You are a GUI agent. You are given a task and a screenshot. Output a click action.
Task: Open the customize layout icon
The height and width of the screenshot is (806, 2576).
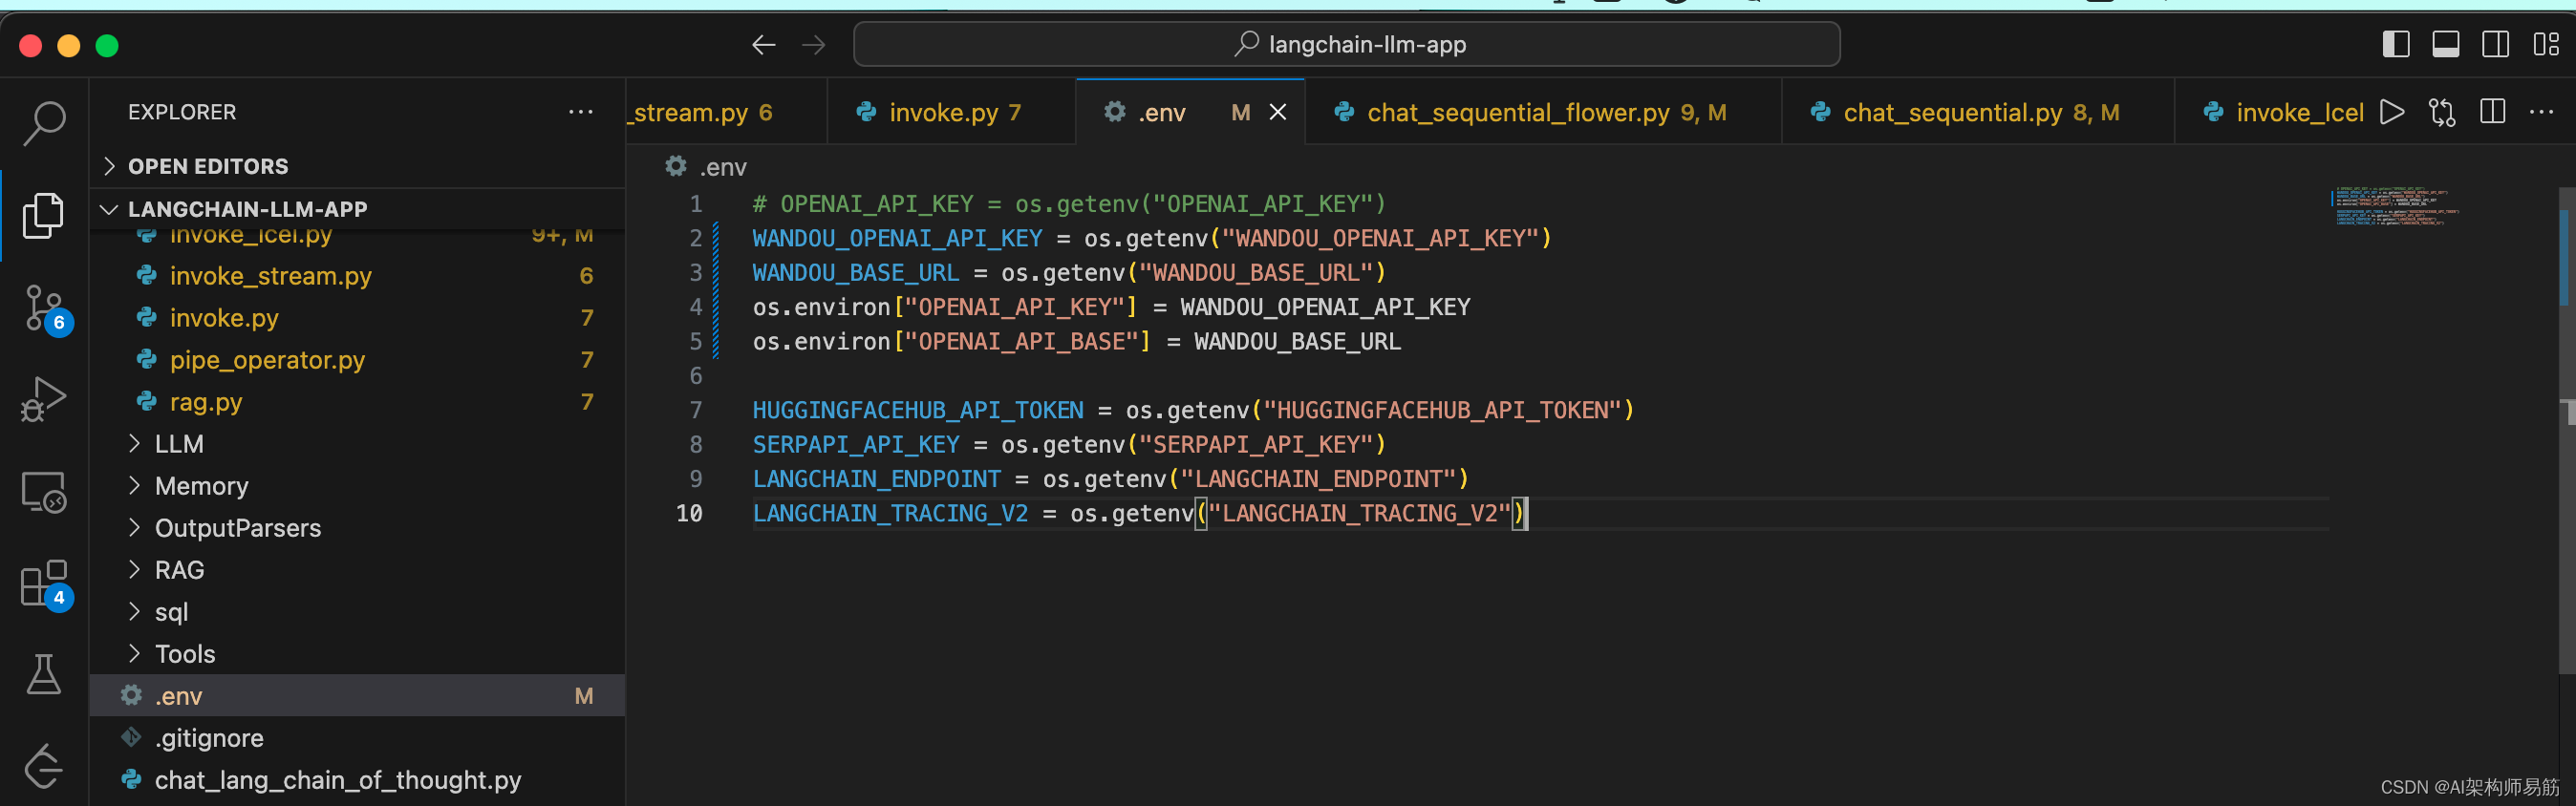point(2546,44)
